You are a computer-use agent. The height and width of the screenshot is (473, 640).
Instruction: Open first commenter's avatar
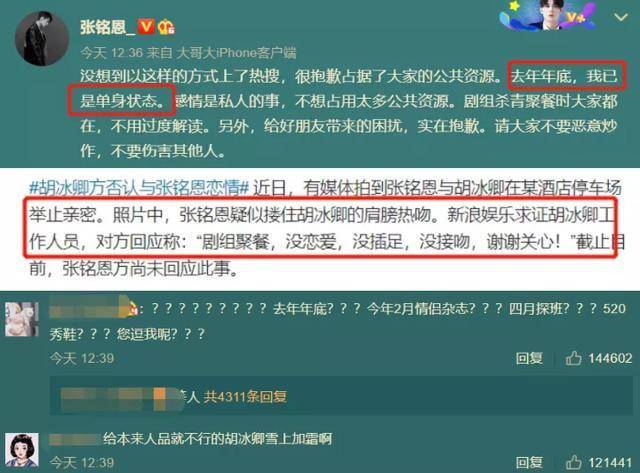coord(22,319)
